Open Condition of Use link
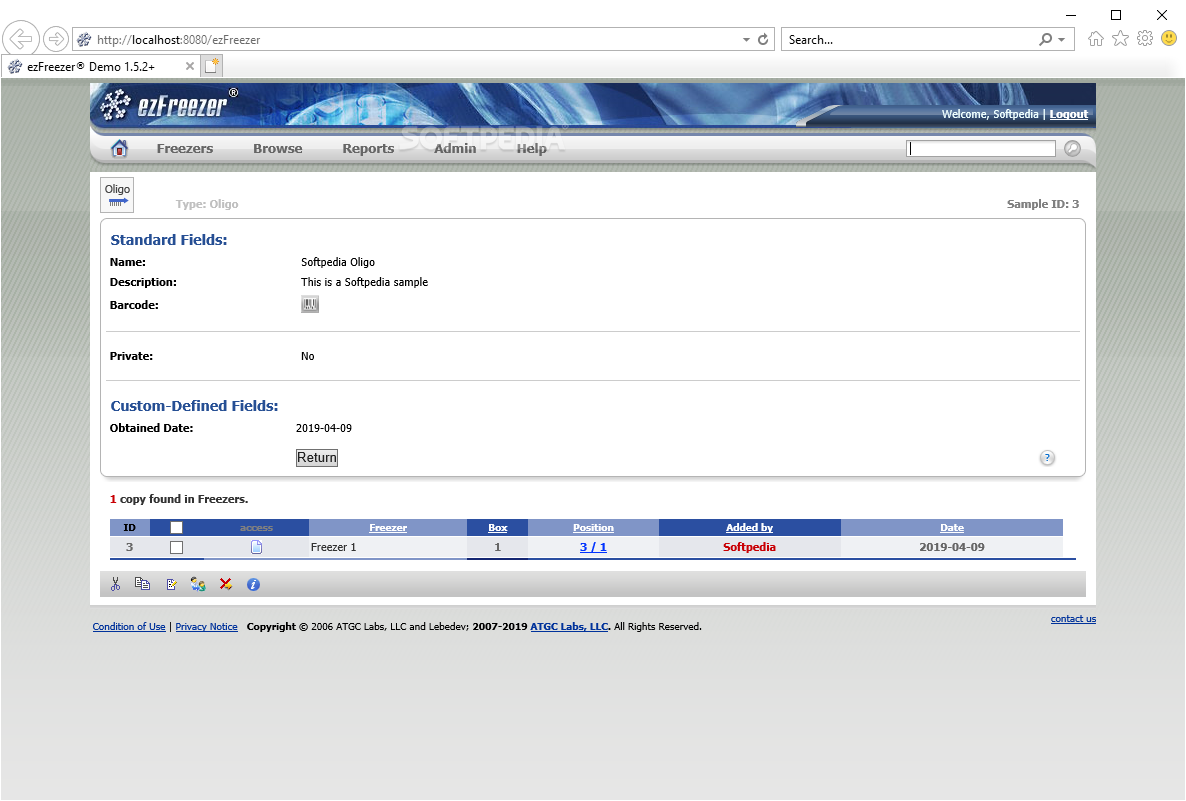Image resolution: width=1186 pixels, height=801 pixels. point(129,626)
